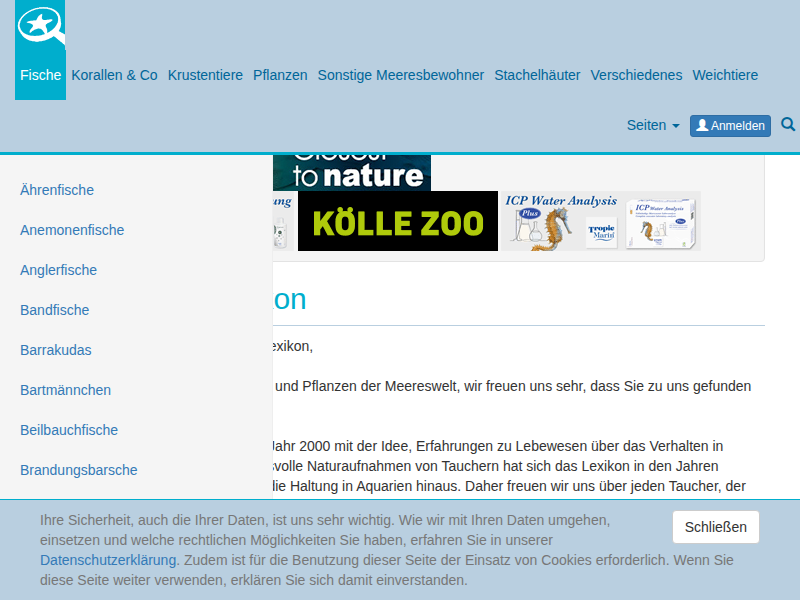Select the Weichtiere menu item

click(x=725, y=75)
